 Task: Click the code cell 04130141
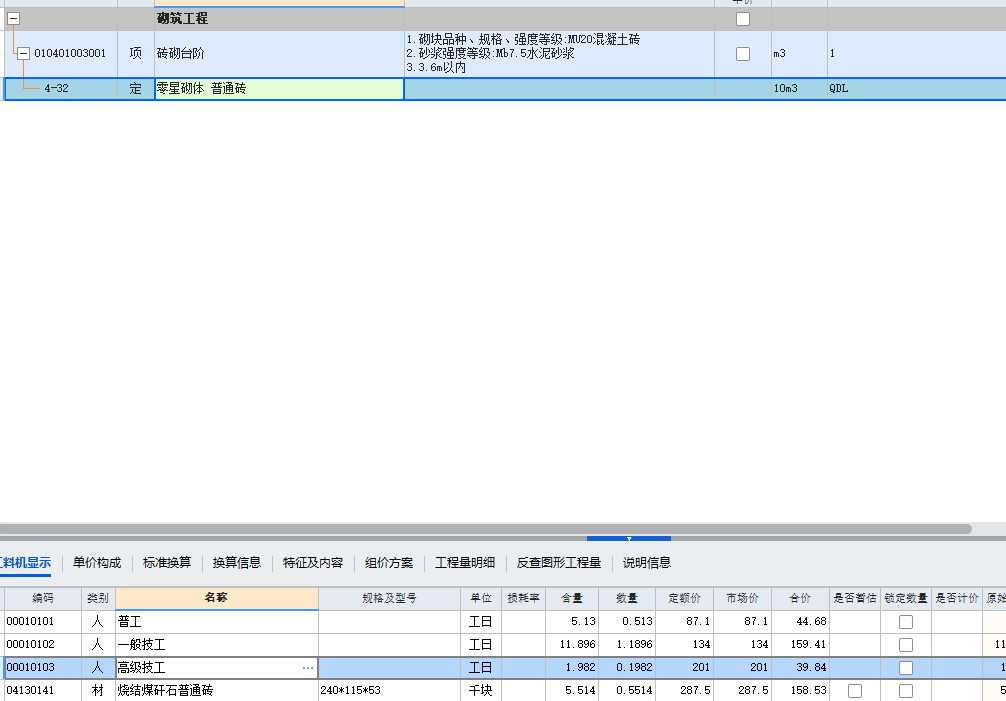[43, 691]
